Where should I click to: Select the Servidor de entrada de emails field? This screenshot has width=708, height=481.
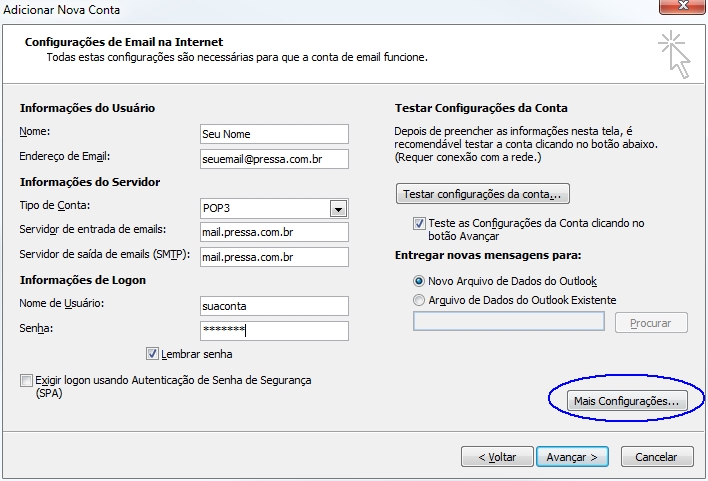point(274,232)
